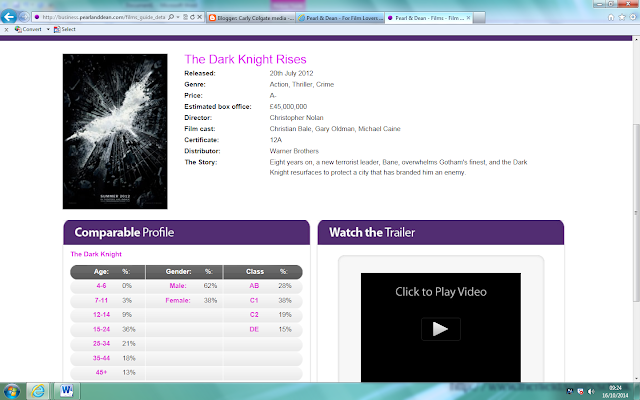Close the Convert toolbar with the X
This screenshot has height=400, width=640.
pos(6,29)
